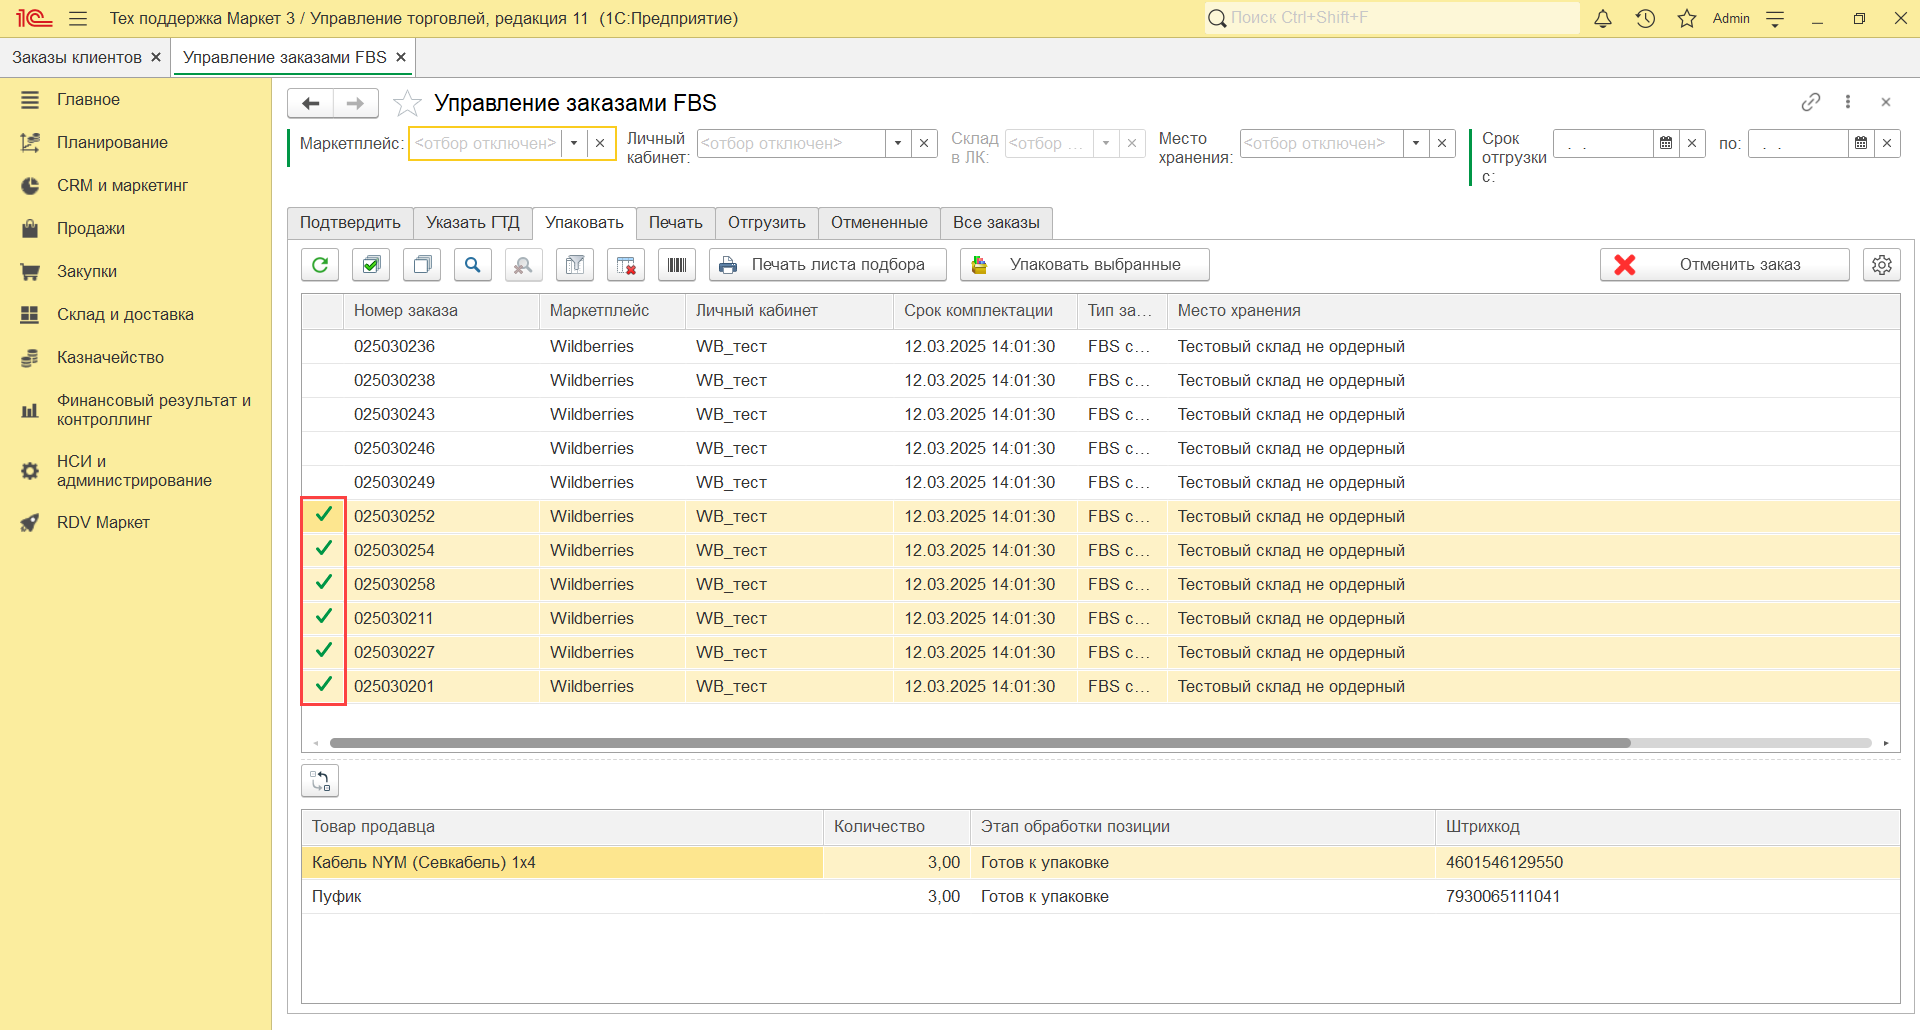Open the filter by column icon
1920x1030 pixels.
(x=575, y=265)
